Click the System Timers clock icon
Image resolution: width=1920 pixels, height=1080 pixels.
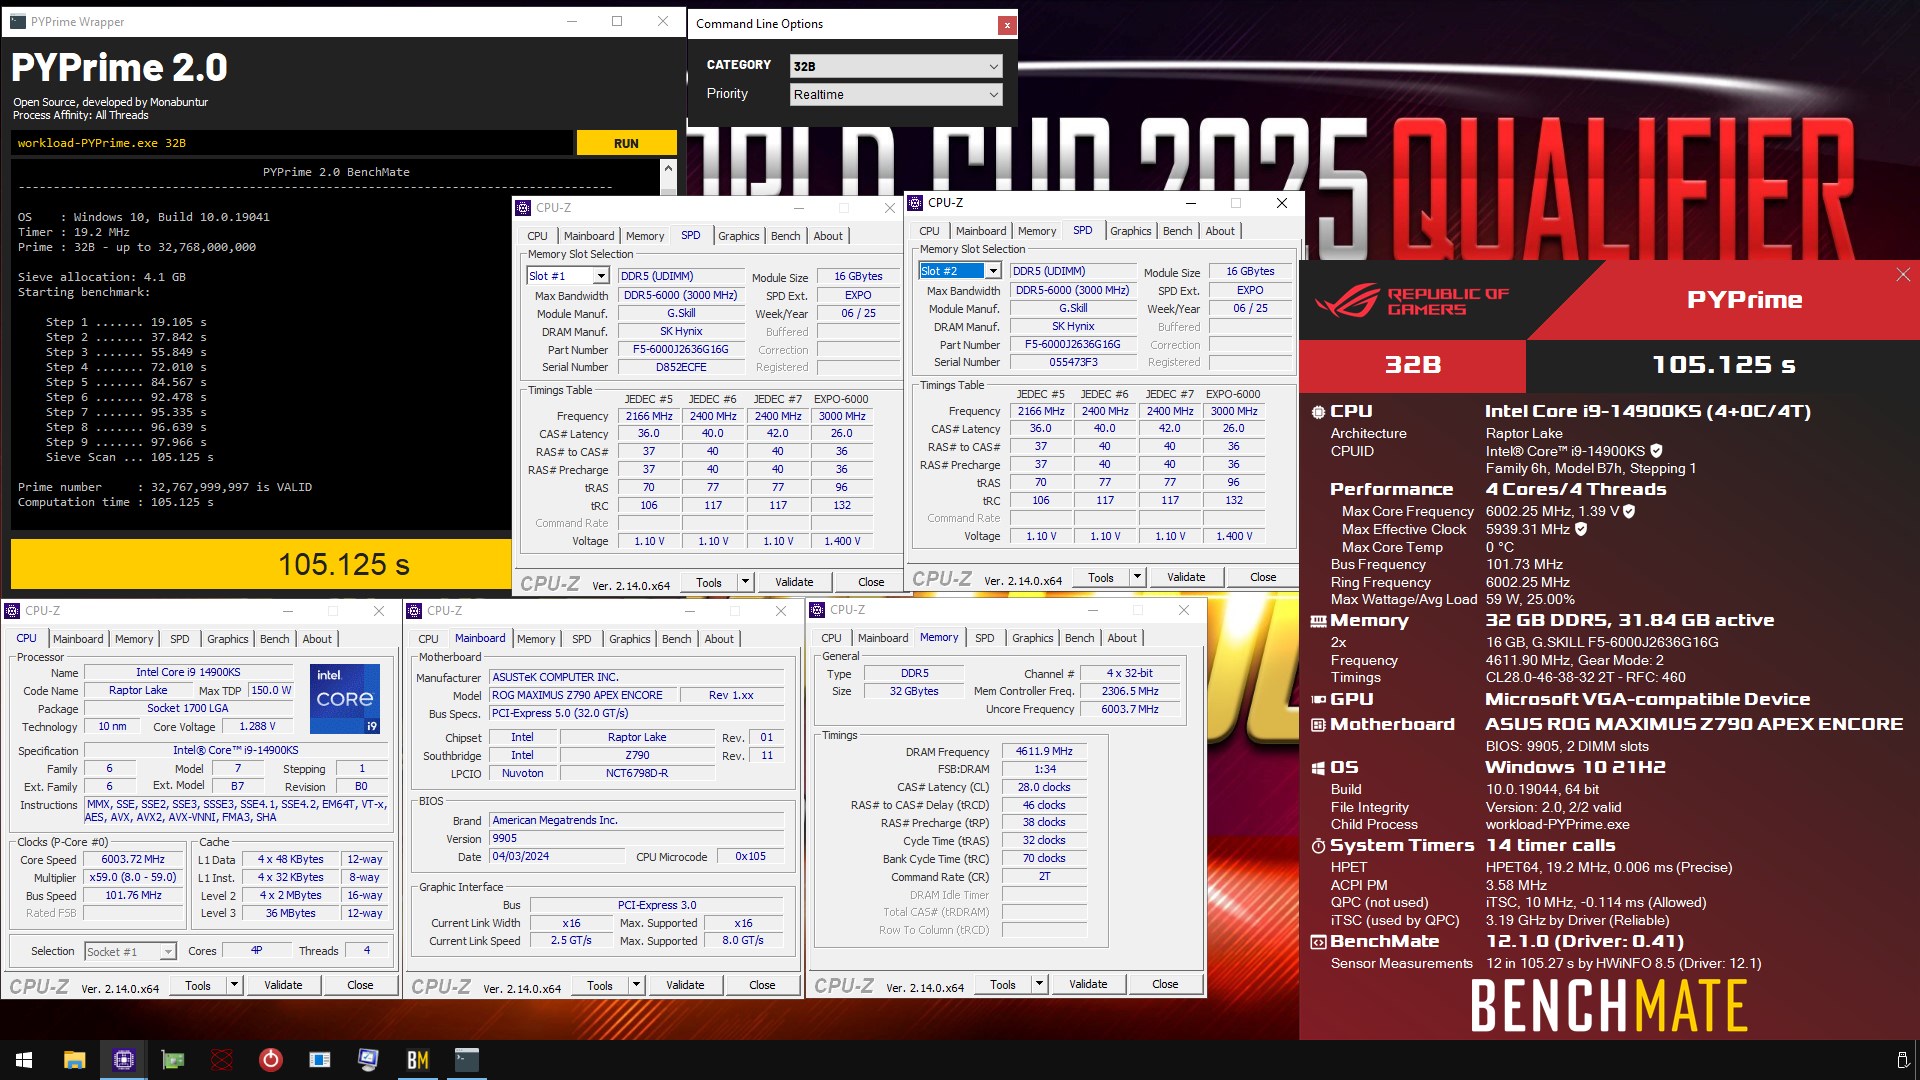coord(1318,846)
